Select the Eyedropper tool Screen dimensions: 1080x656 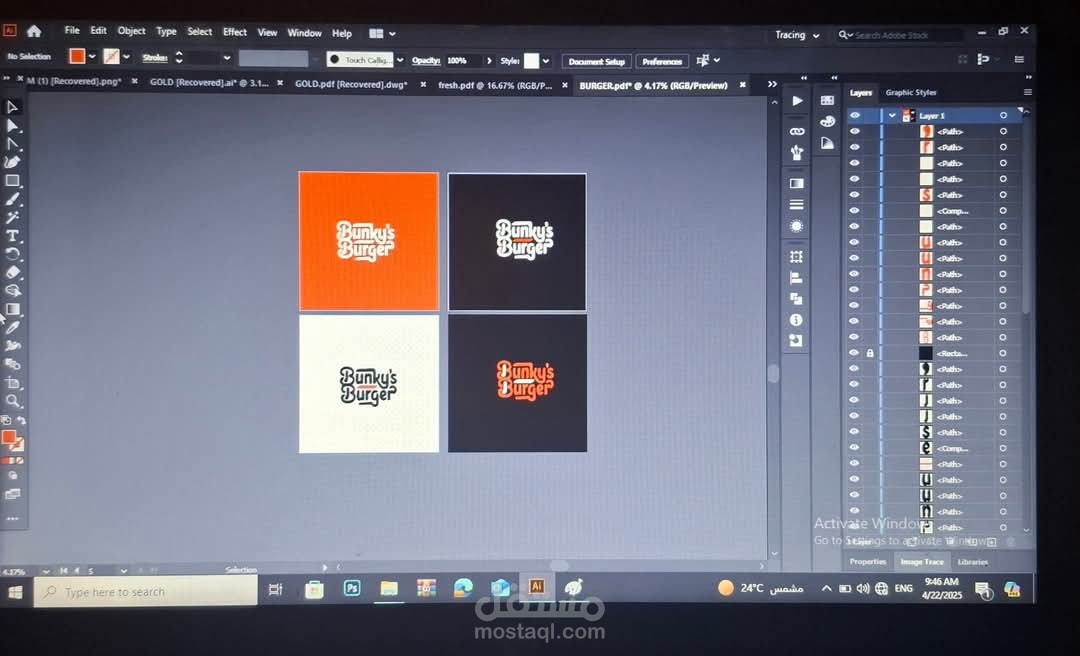12,327
